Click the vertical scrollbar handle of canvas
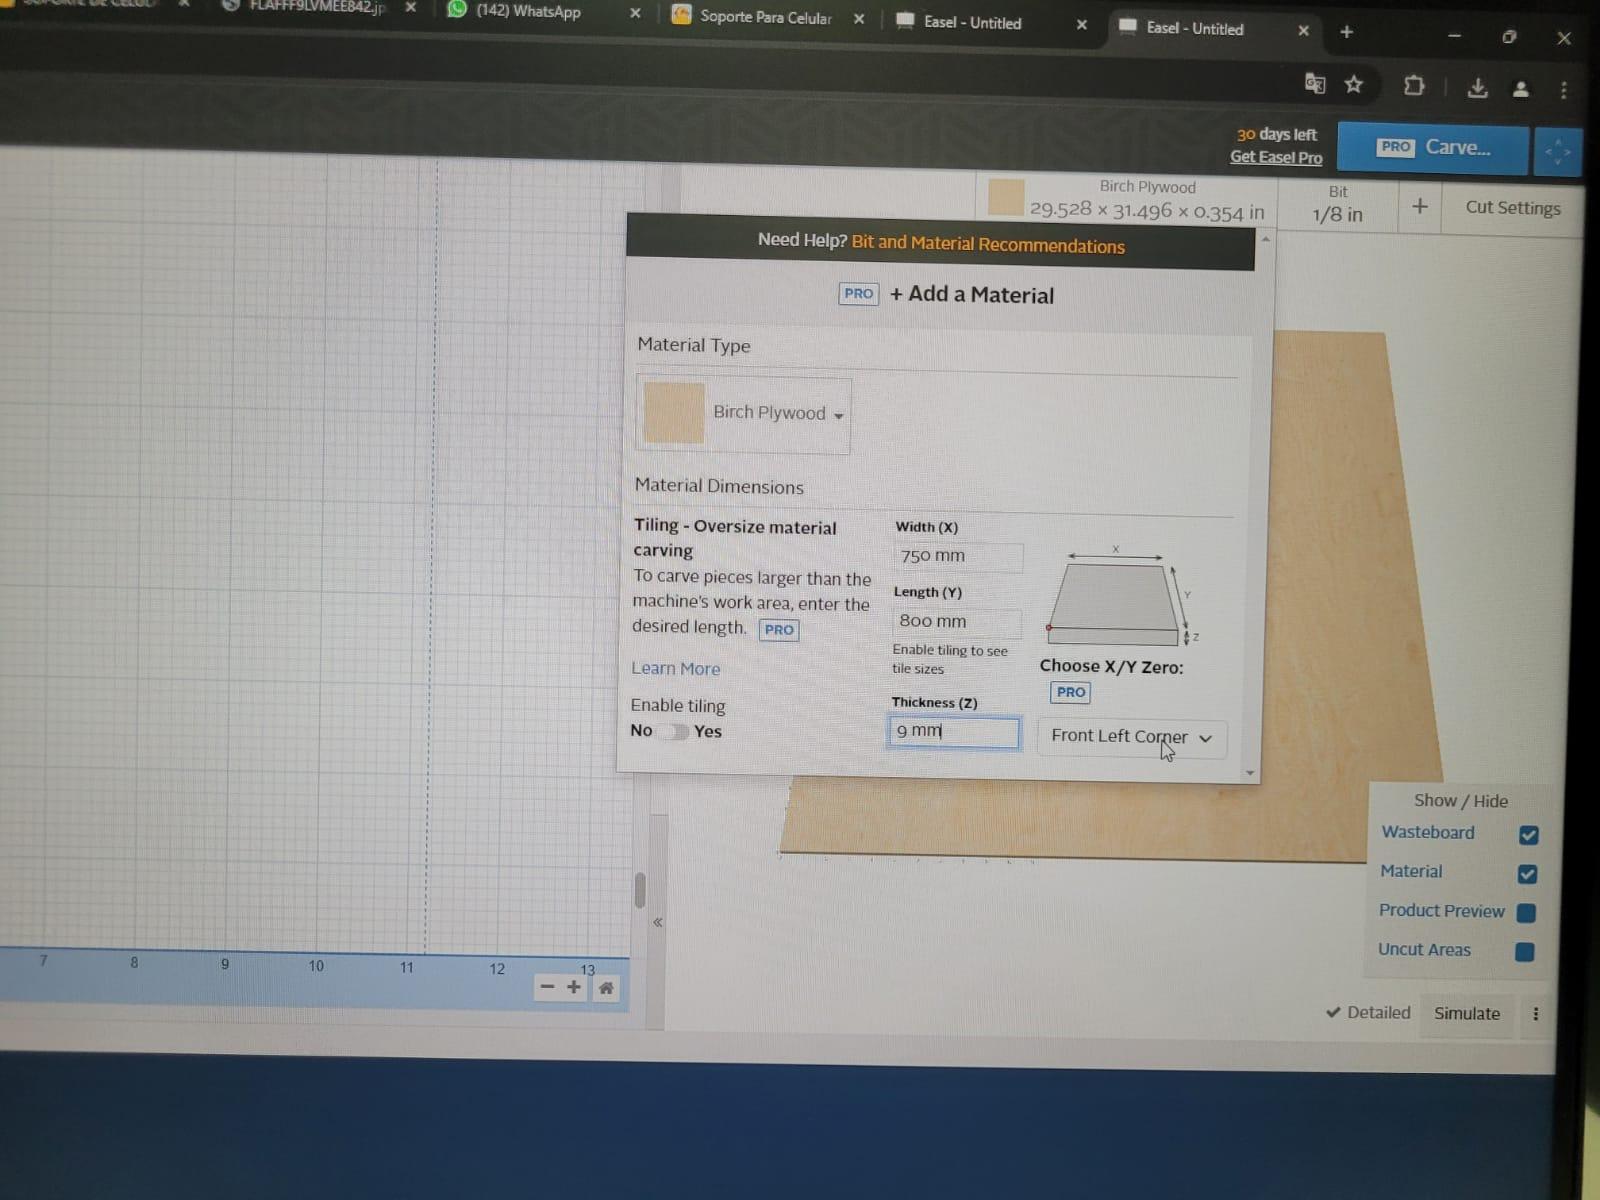Screen dimensions: 1600x1200 [640, 889]
